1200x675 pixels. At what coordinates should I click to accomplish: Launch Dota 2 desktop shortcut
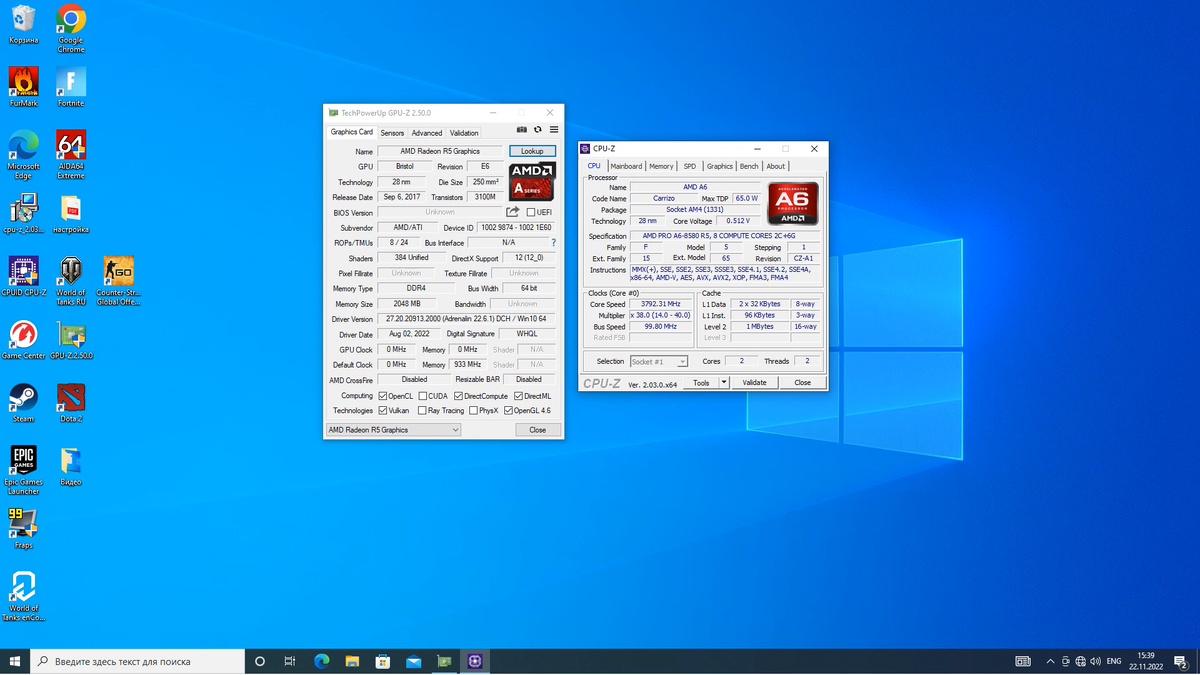(71, 403)
